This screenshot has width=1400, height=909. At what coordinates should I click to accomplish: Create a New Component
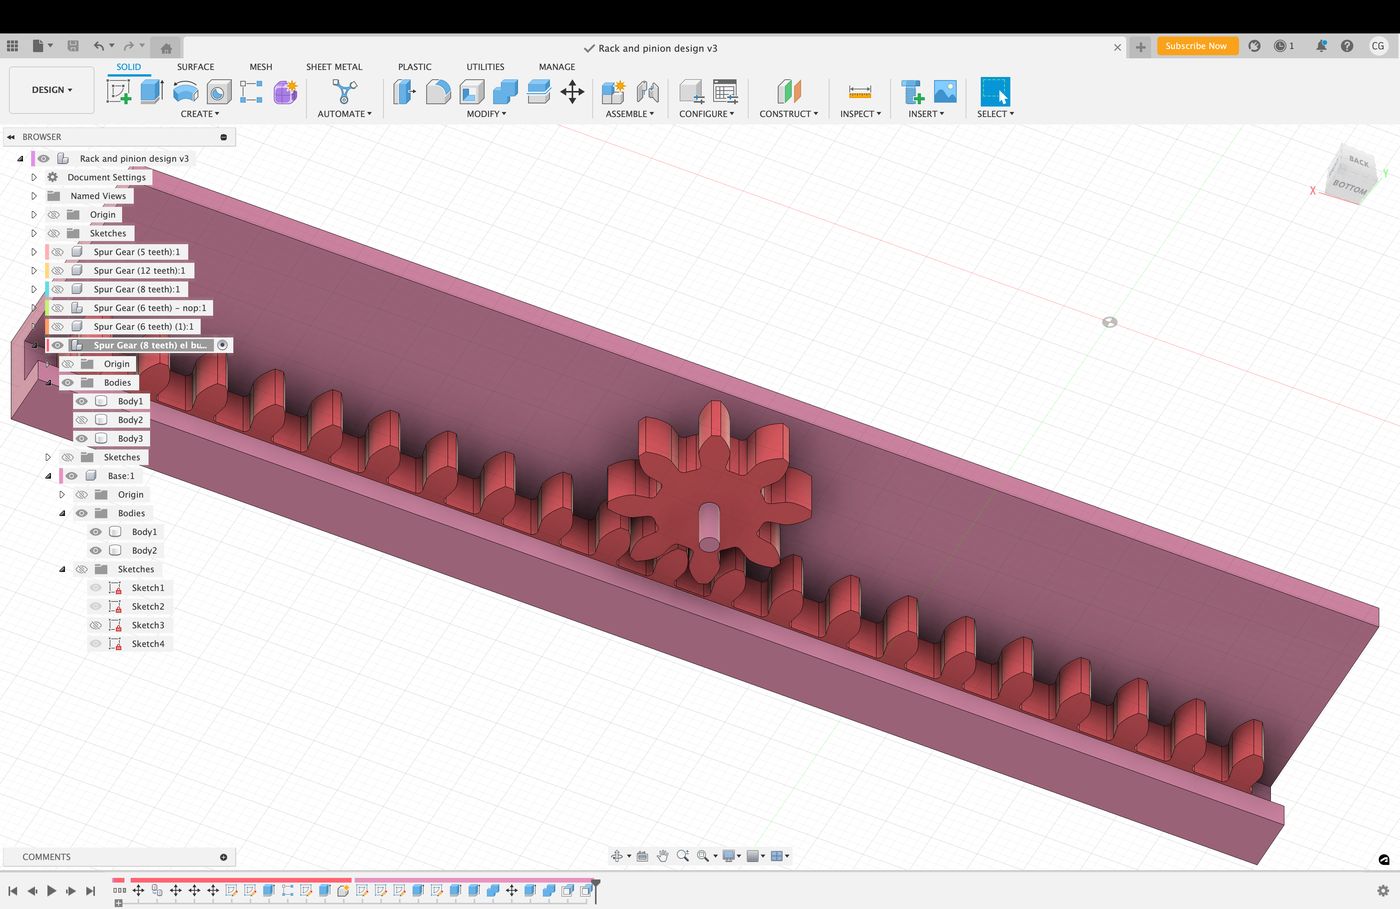coord(613,92)
